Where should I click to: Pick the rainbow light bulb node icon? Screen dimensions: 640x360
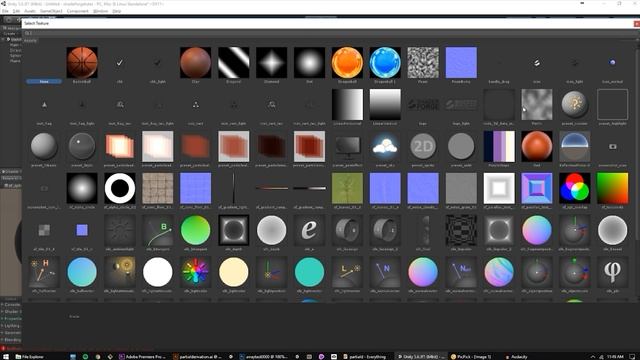196,272
